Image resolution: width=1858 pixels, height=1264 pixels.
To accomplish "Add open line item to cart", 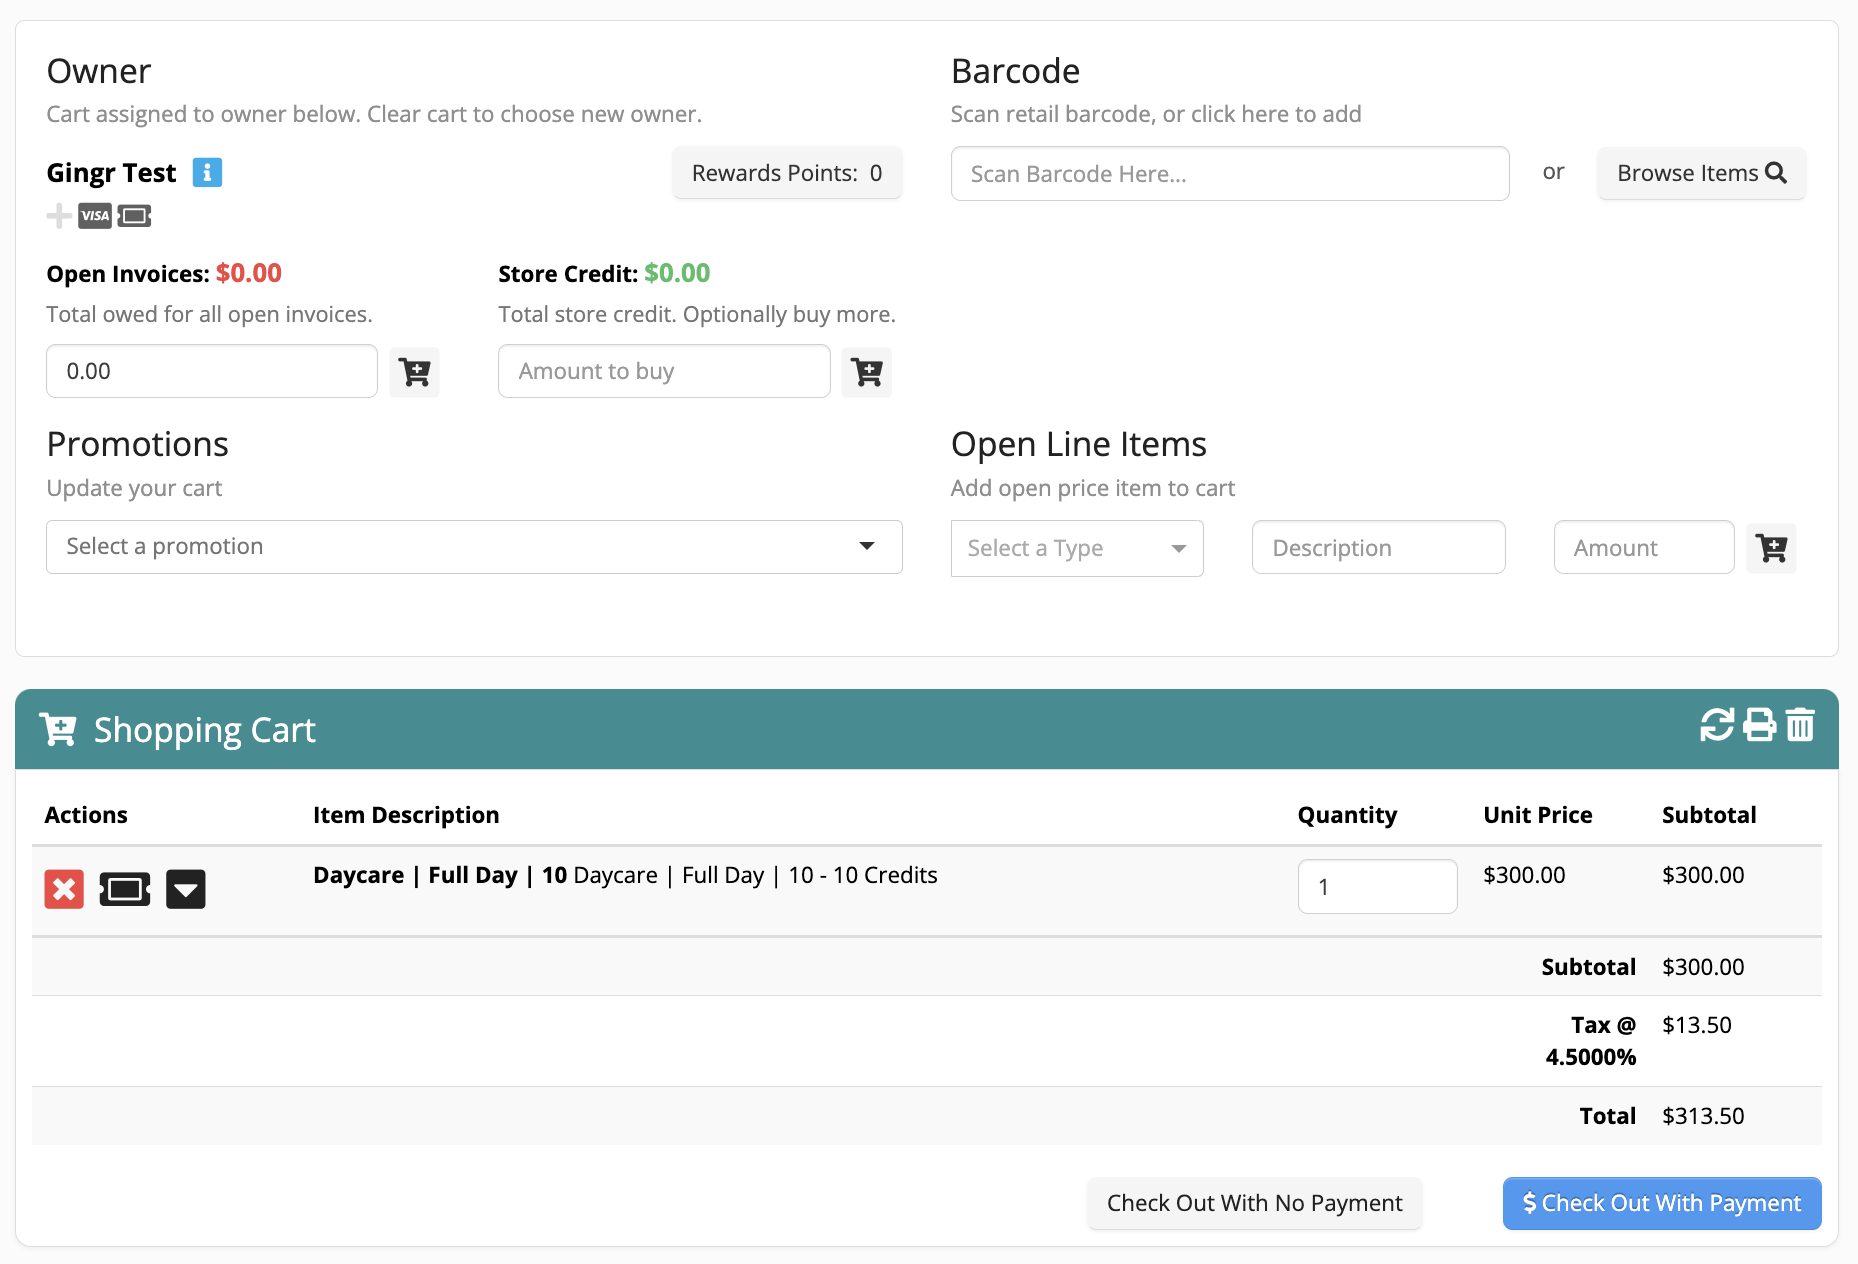I will (x=1771, y=548).
